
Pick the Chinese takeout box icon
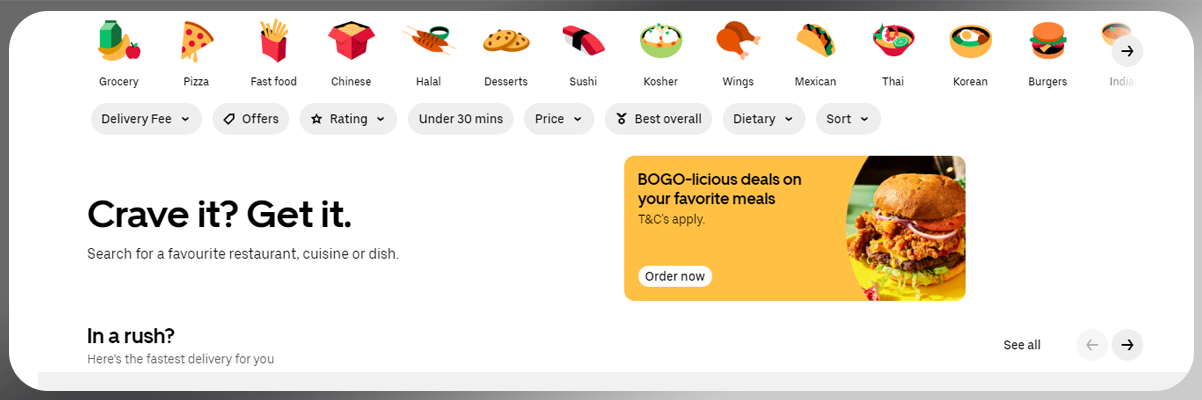351,42
